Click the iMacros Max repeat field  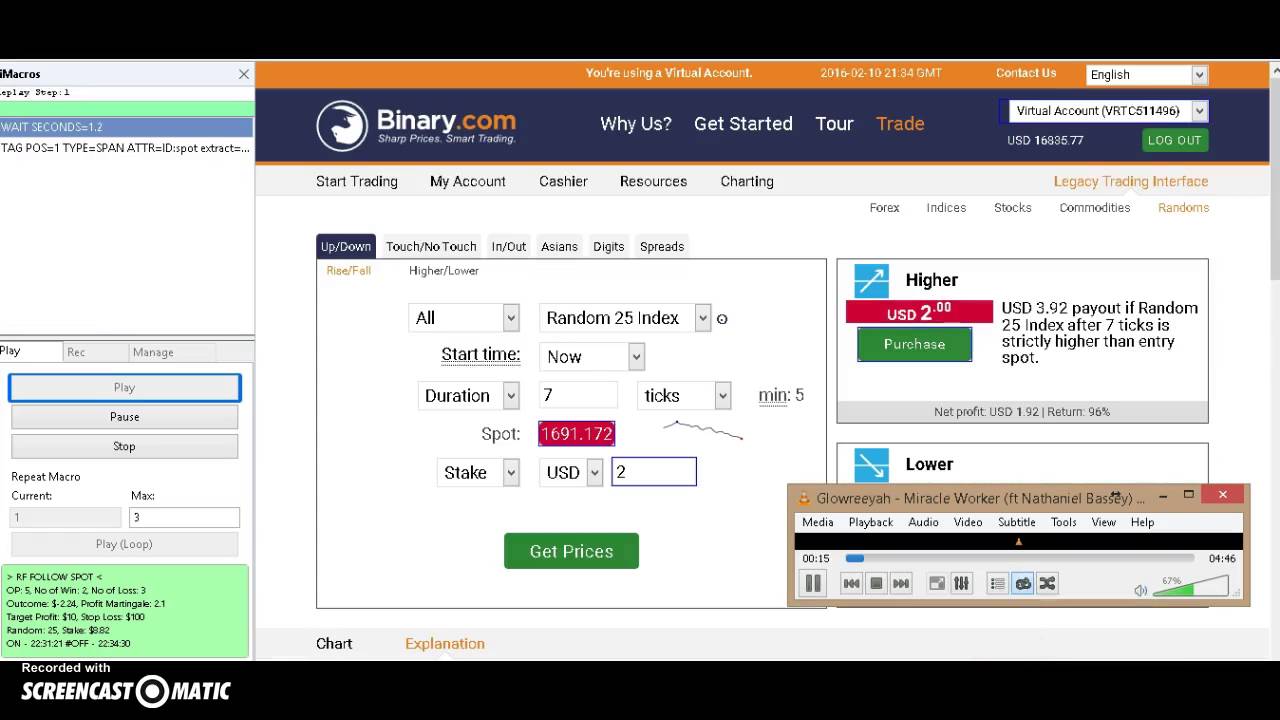184,517
